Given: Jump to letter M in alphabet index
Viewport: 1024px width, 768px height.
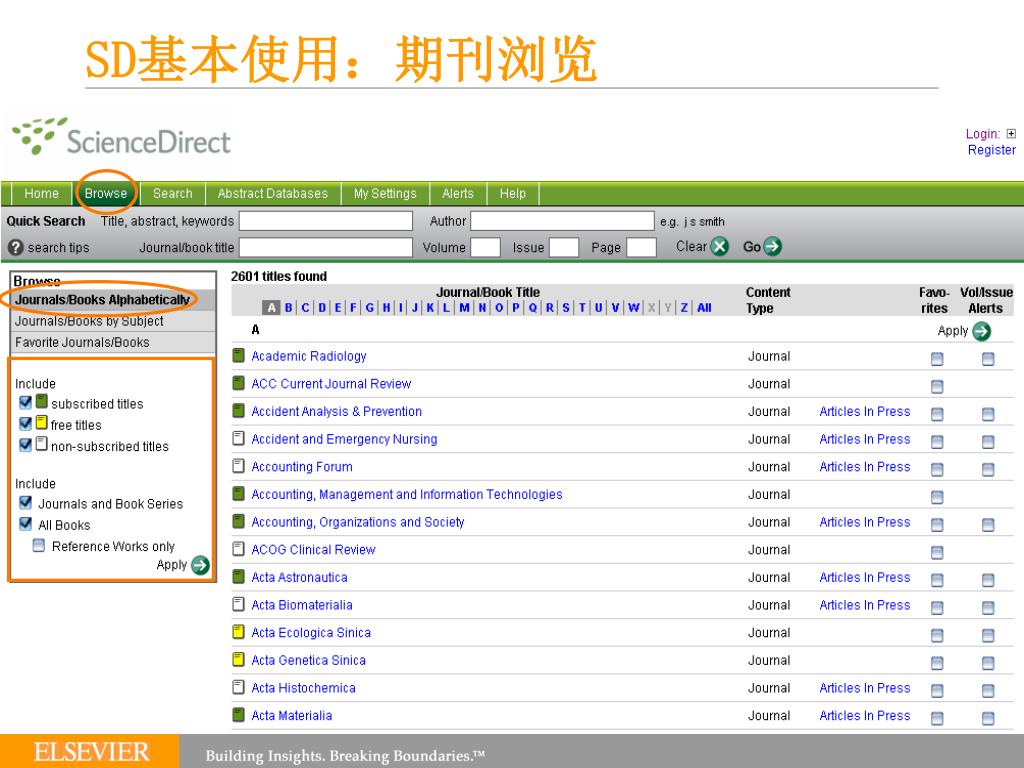Looking at the screenshot, I should [464, 308].
